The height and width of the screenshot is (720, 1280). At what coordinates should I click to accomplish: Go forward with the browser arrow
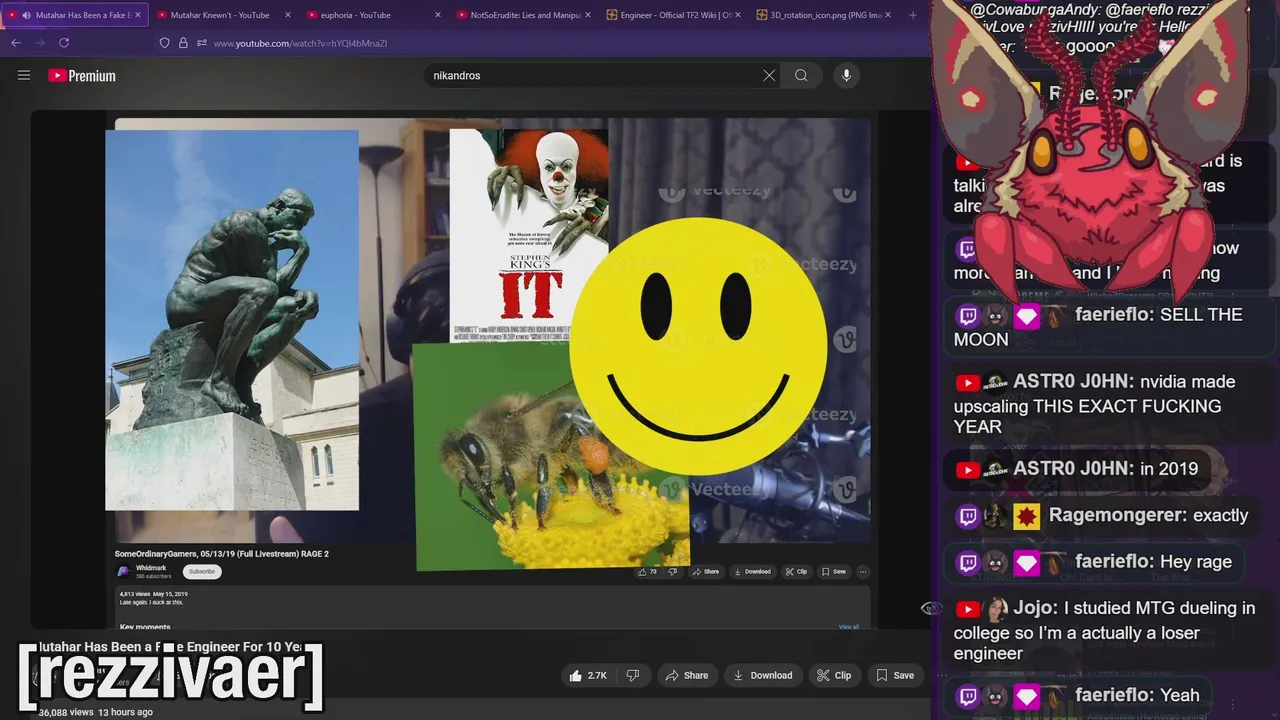tap(39, 43)
